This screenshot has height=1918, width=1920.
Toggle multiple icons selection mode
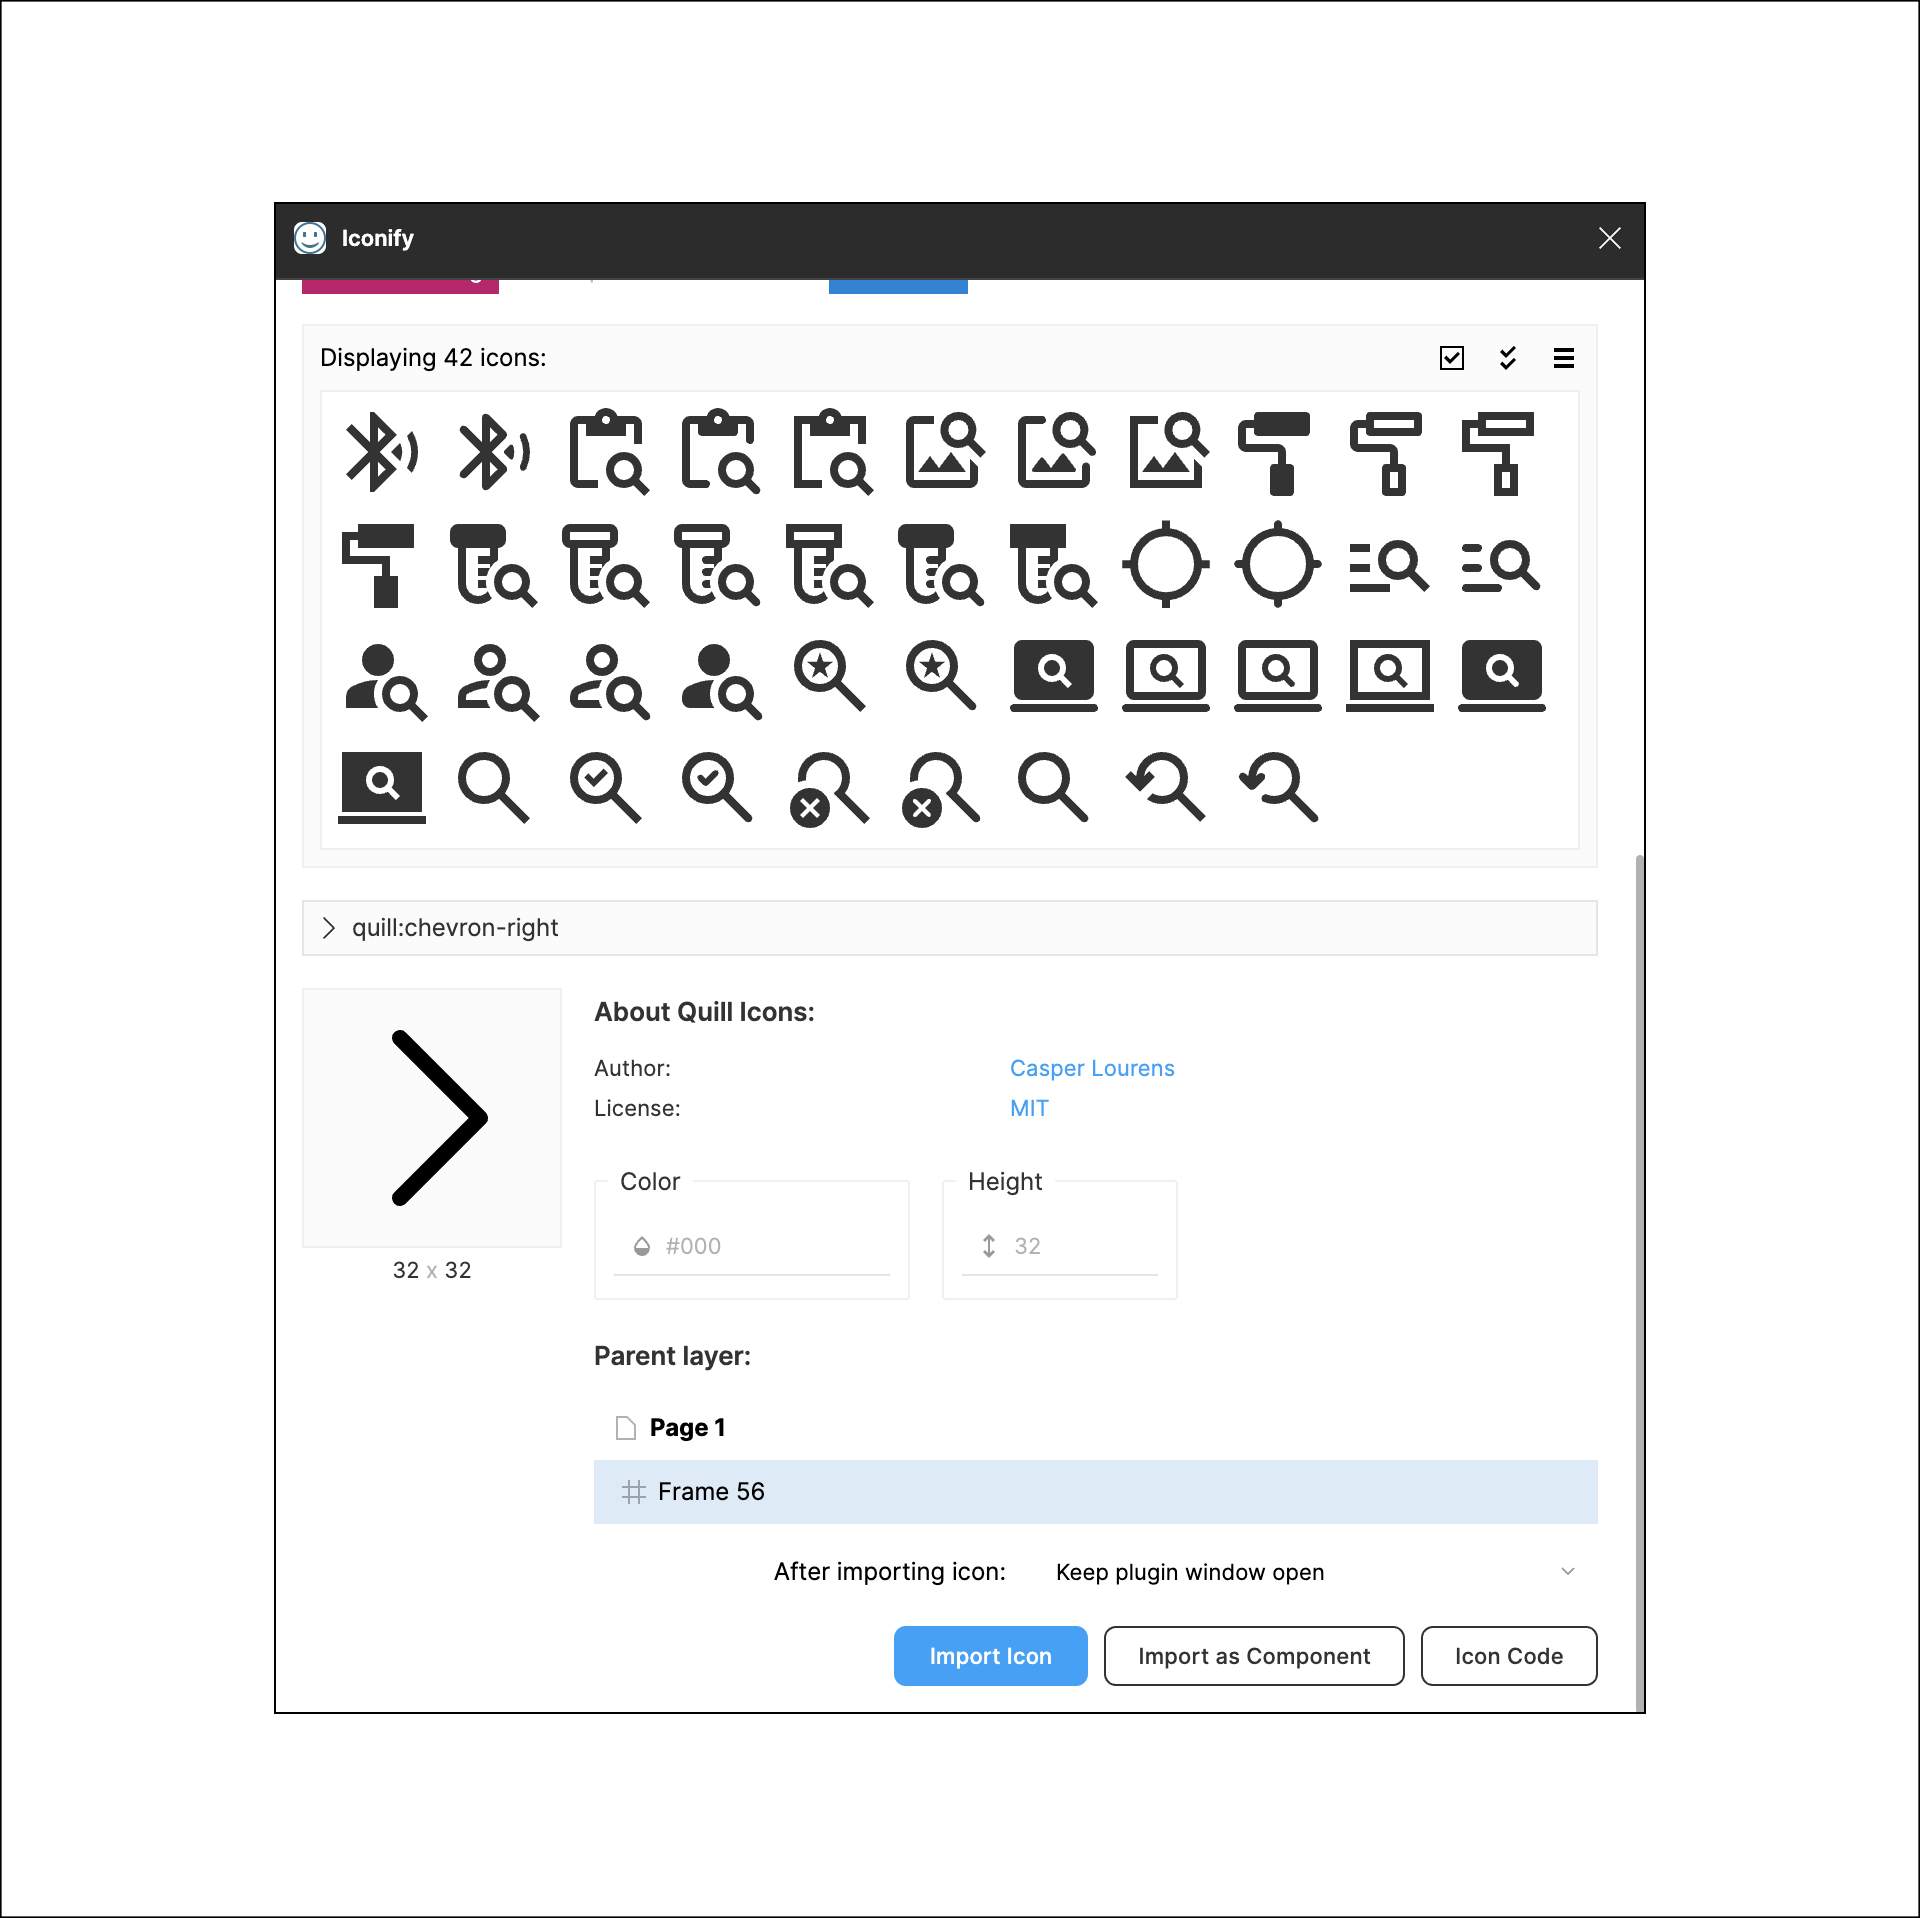pyautogui.click(x=1507, y=358)
